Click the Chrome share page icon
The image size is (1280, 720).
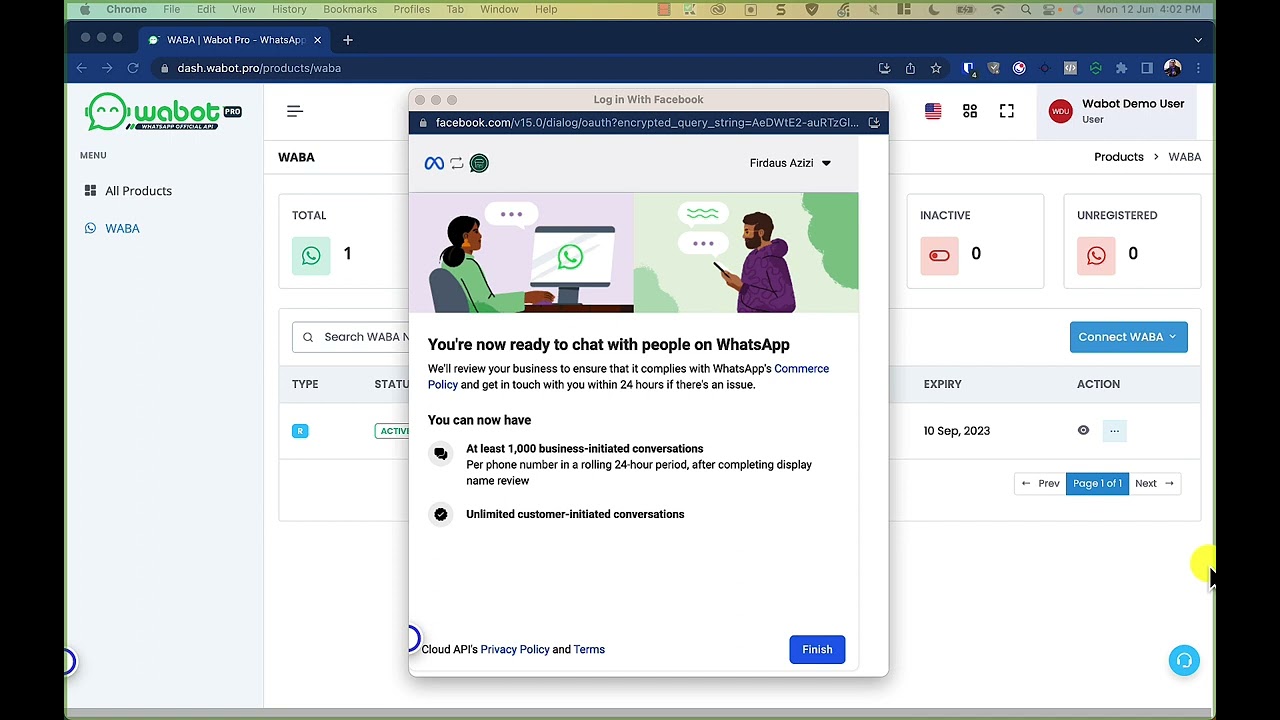(910, 68)
